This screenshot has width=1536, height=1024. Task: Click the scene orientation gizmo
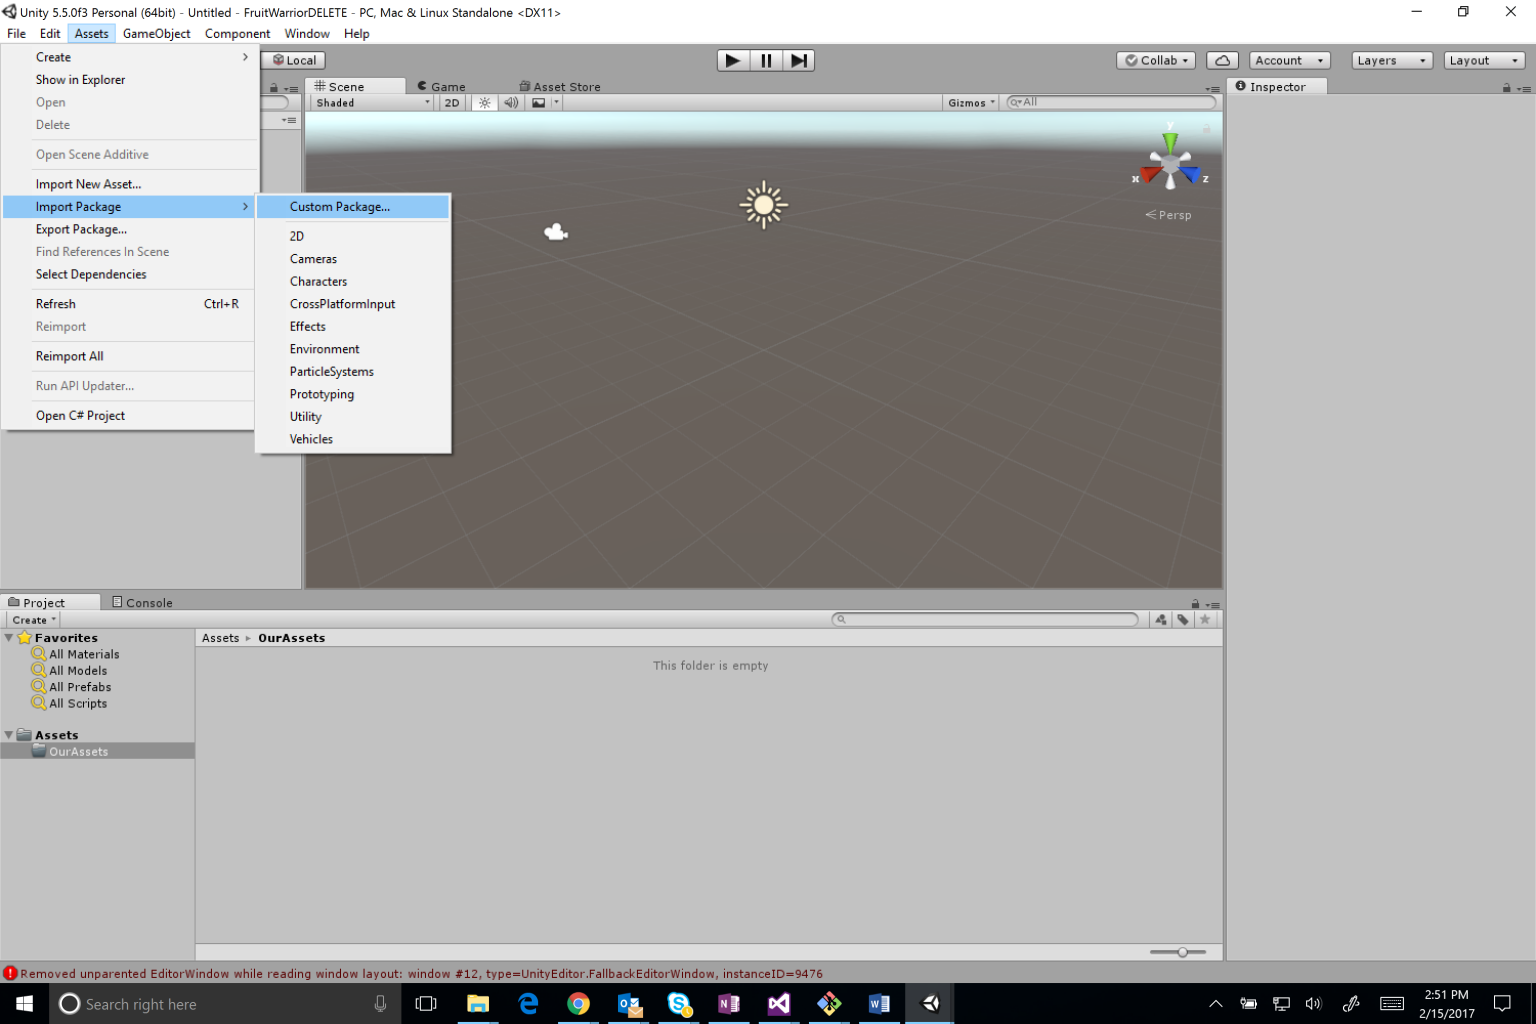point(1170,162)
